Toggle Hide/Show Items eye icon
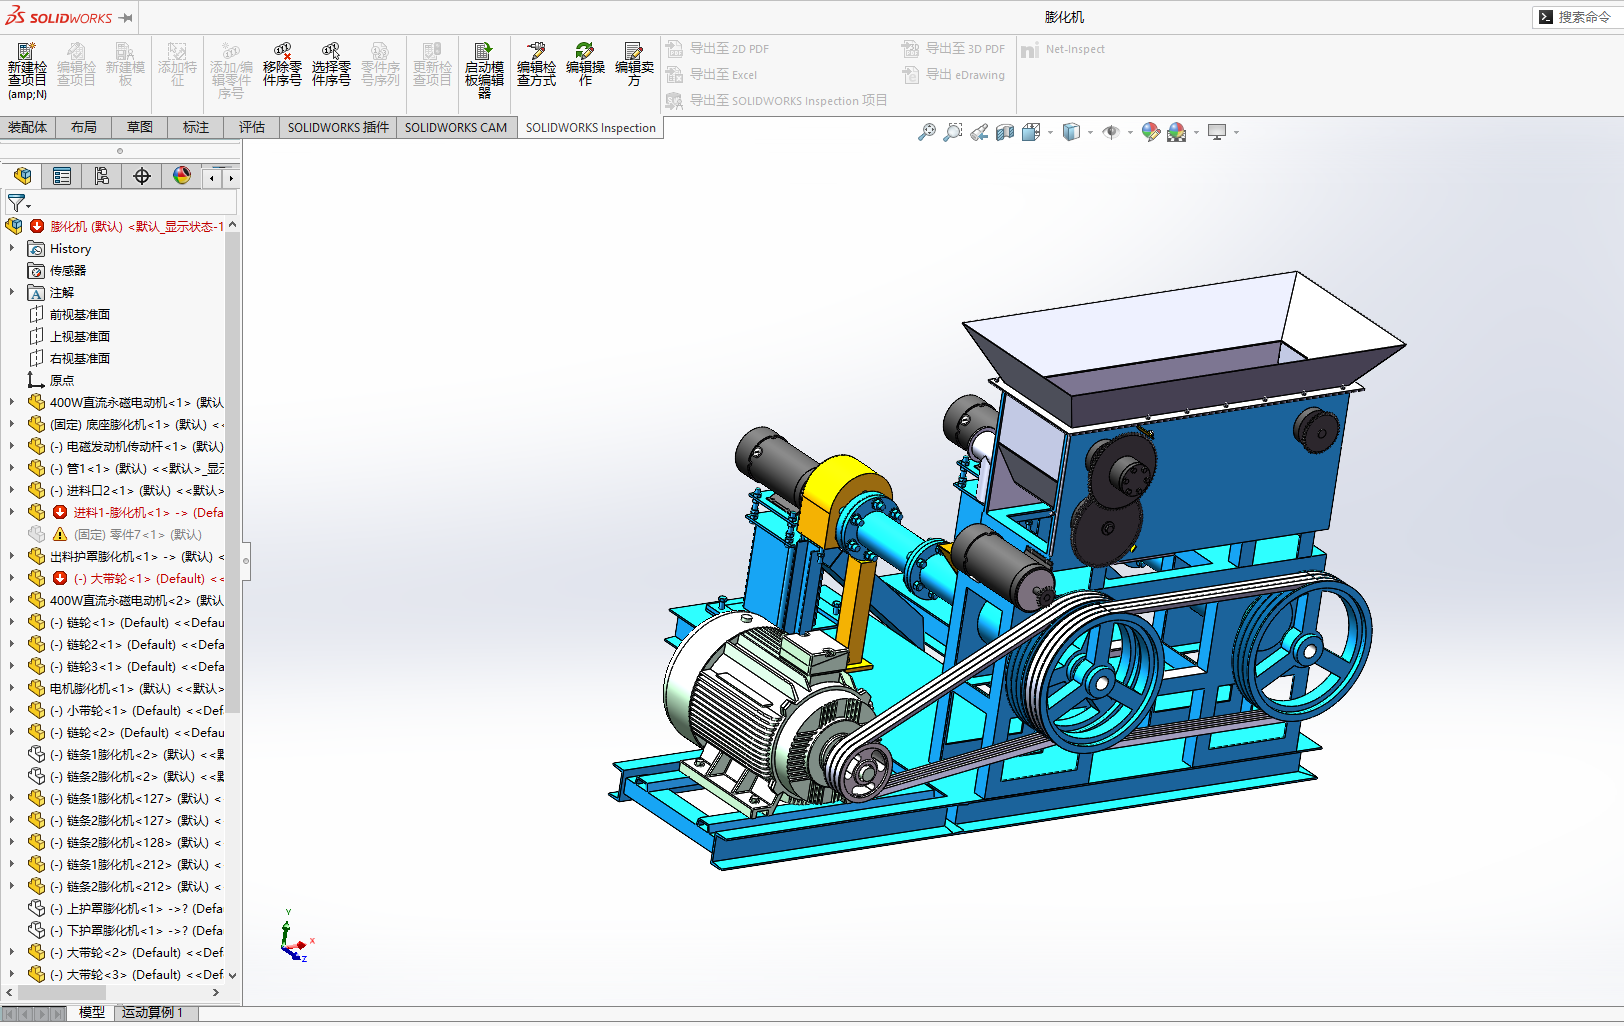 click(x=1111, y=132)
